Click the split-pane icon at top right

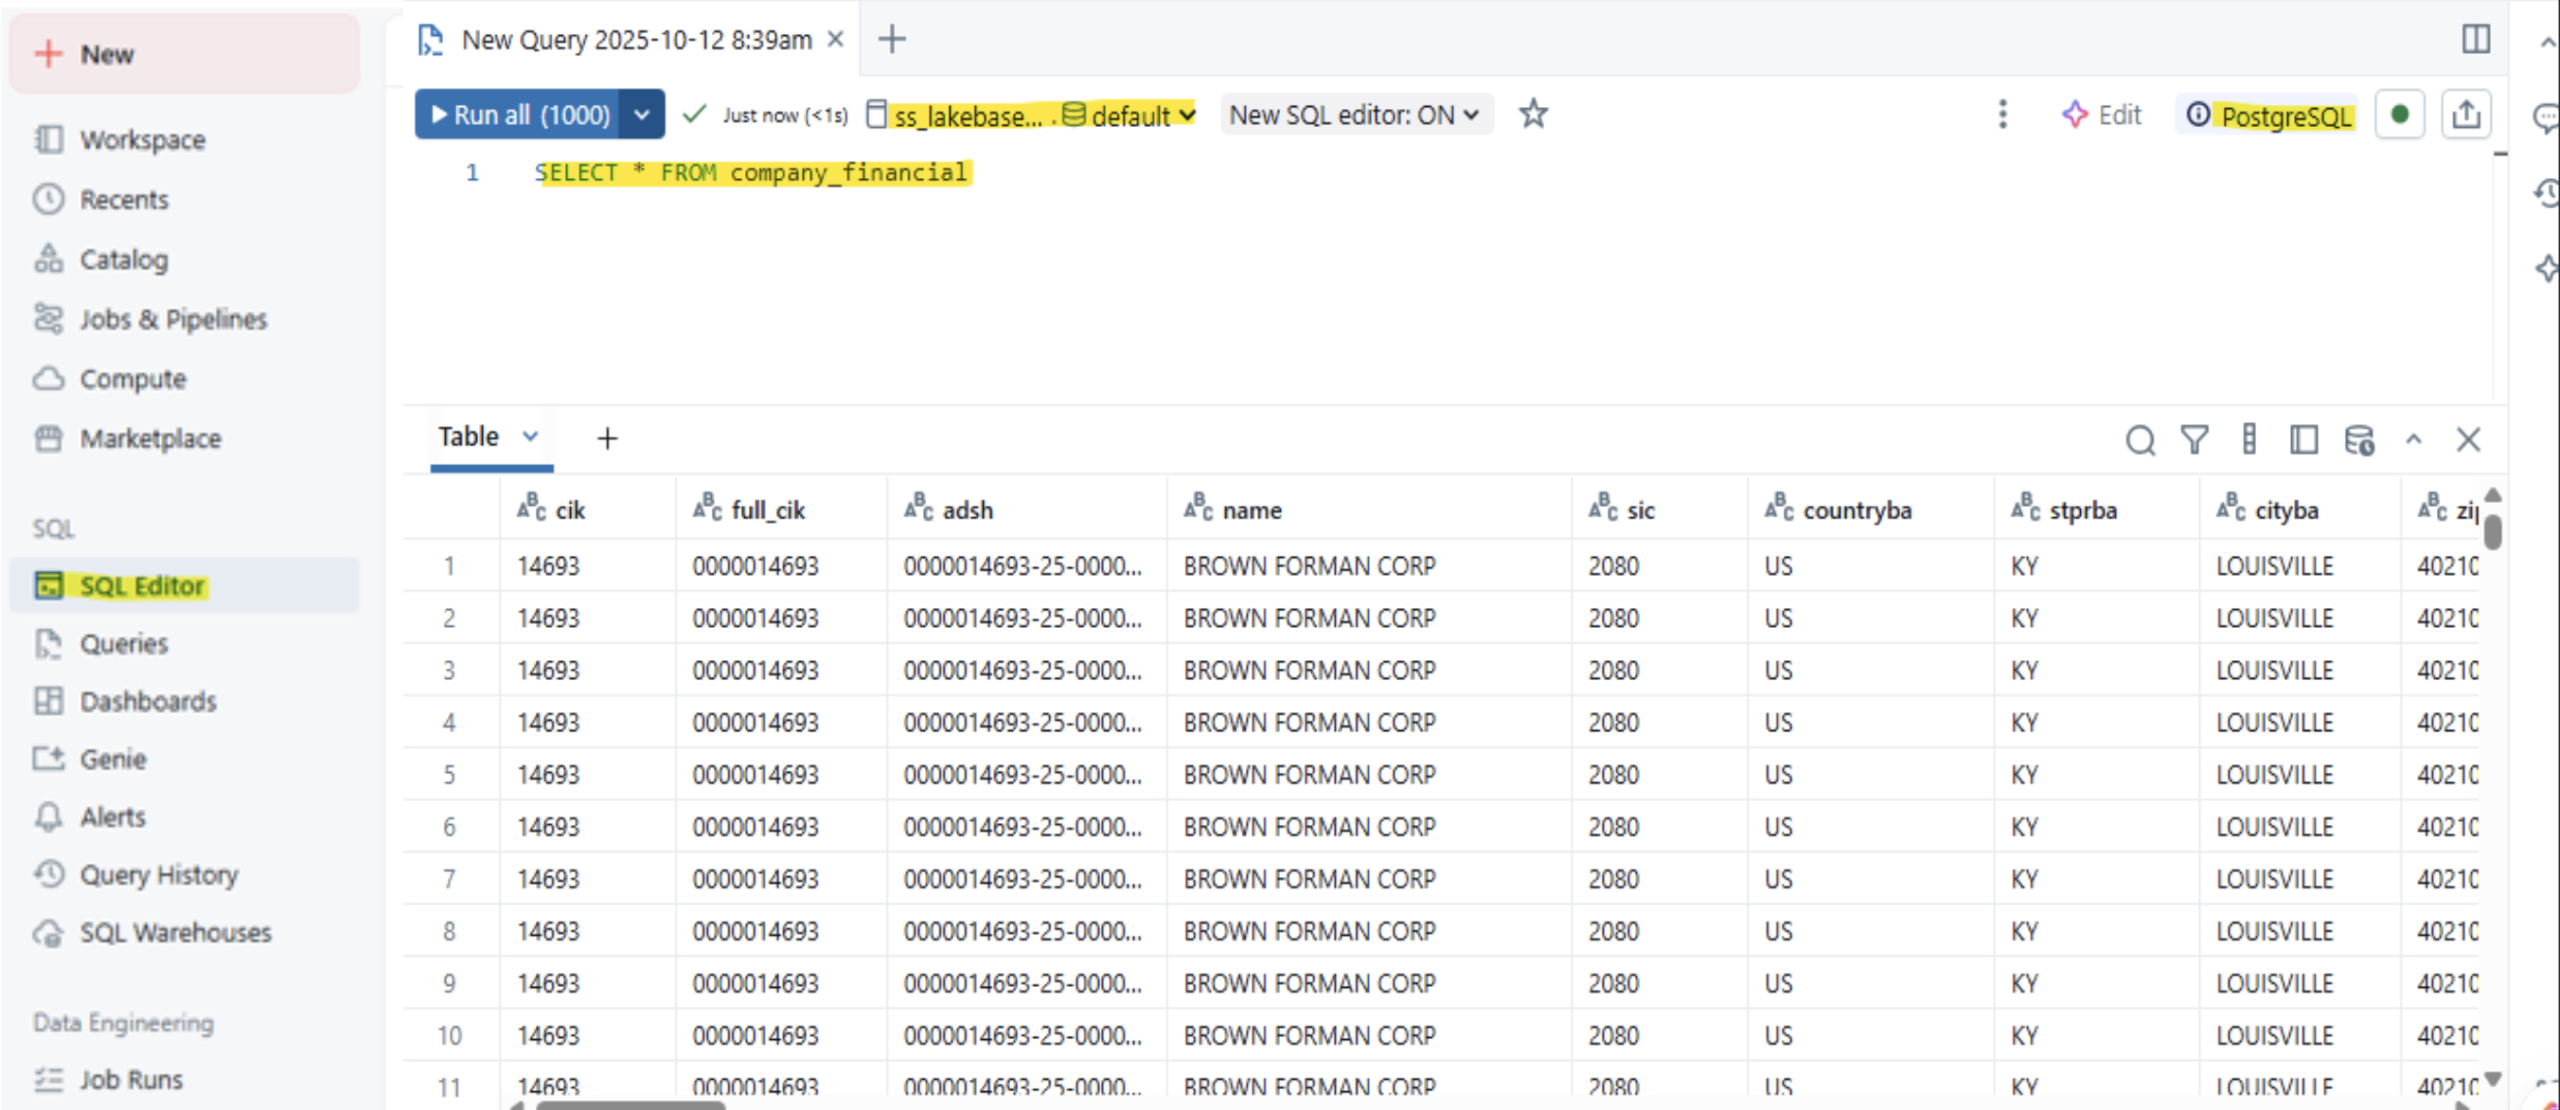[x=2475, y=39]
